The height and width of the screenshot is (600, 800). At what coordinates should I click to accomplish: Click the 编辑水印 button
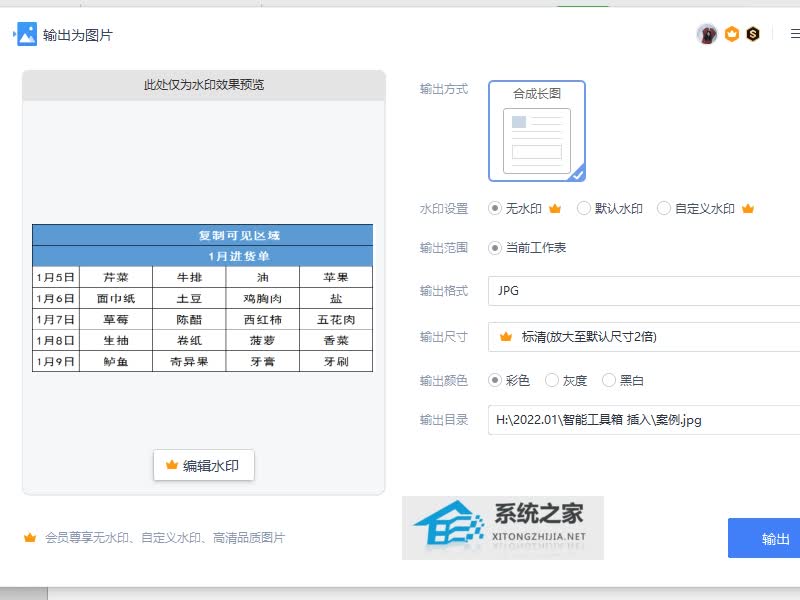pyautogui.click(x=202, y=465)
